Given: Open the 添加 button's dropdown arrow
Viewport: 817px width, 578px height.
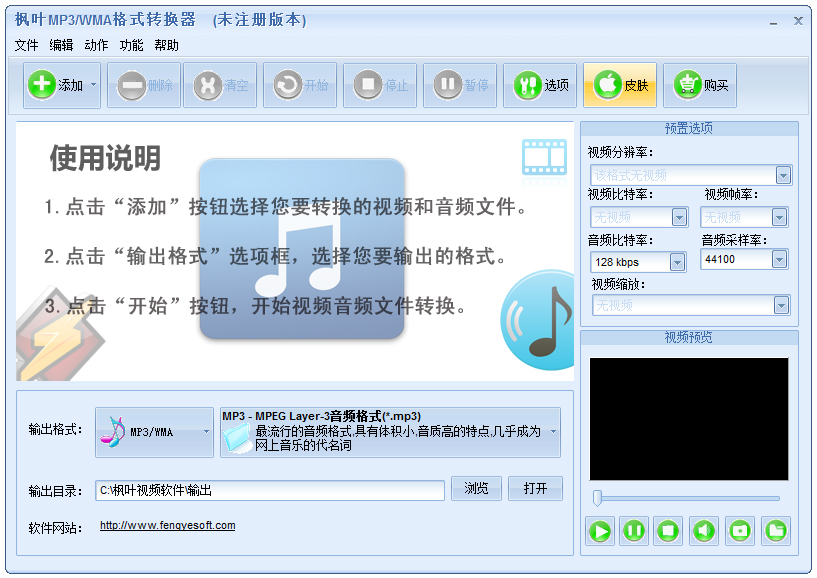Looking at the screenshot, I should coord(94,85).
